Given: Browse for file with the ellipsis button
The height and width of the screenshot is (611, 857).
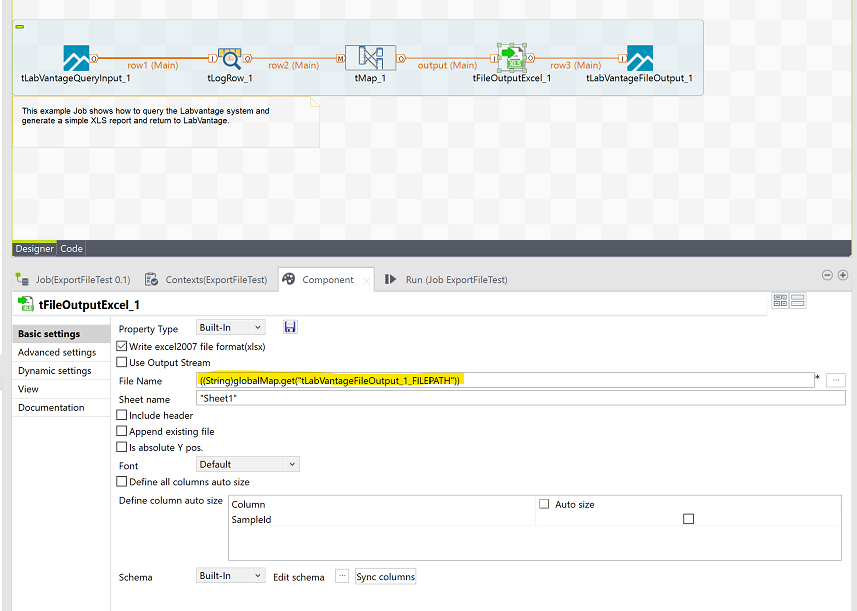Looking at the screenshot, I should (x=836, y=380).
